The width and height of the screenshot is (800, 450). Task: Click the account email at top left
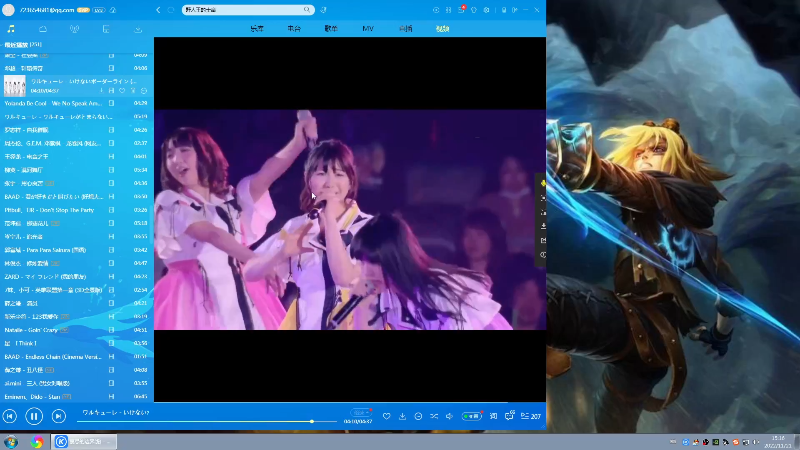pos(47,10)
